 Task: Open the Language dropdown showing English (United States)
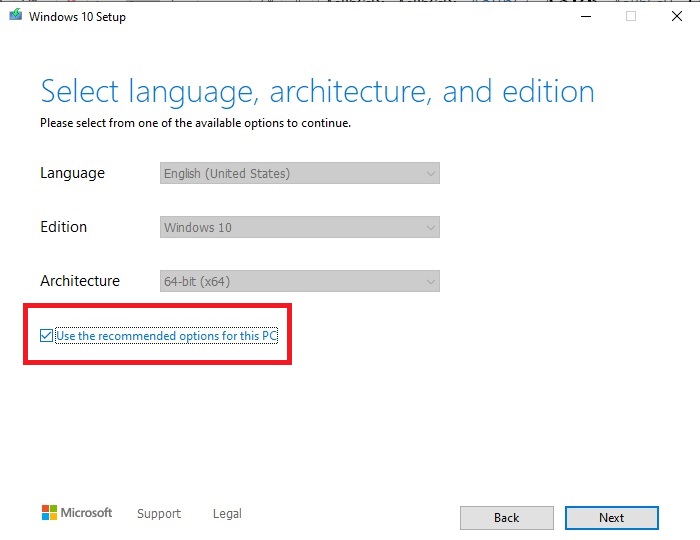(300, 174)
